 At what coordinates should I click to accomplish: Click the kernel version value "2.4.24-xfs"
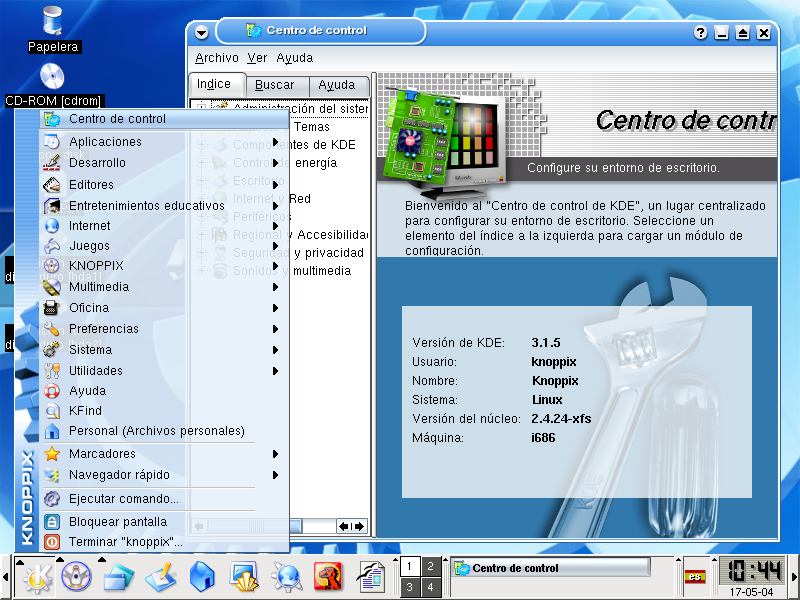click(561, 419)
